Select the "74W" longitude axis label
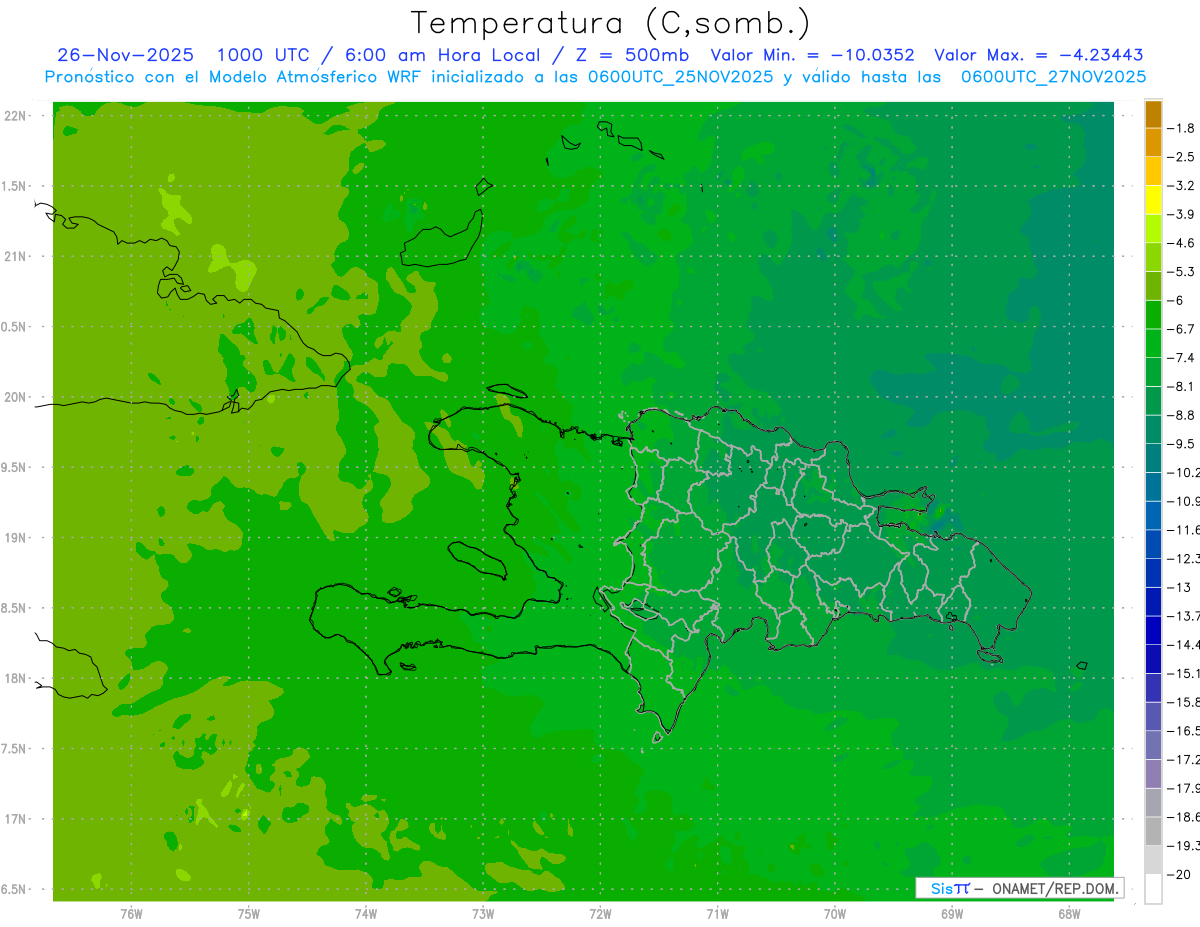1200x927 pixels. point(365,914)
